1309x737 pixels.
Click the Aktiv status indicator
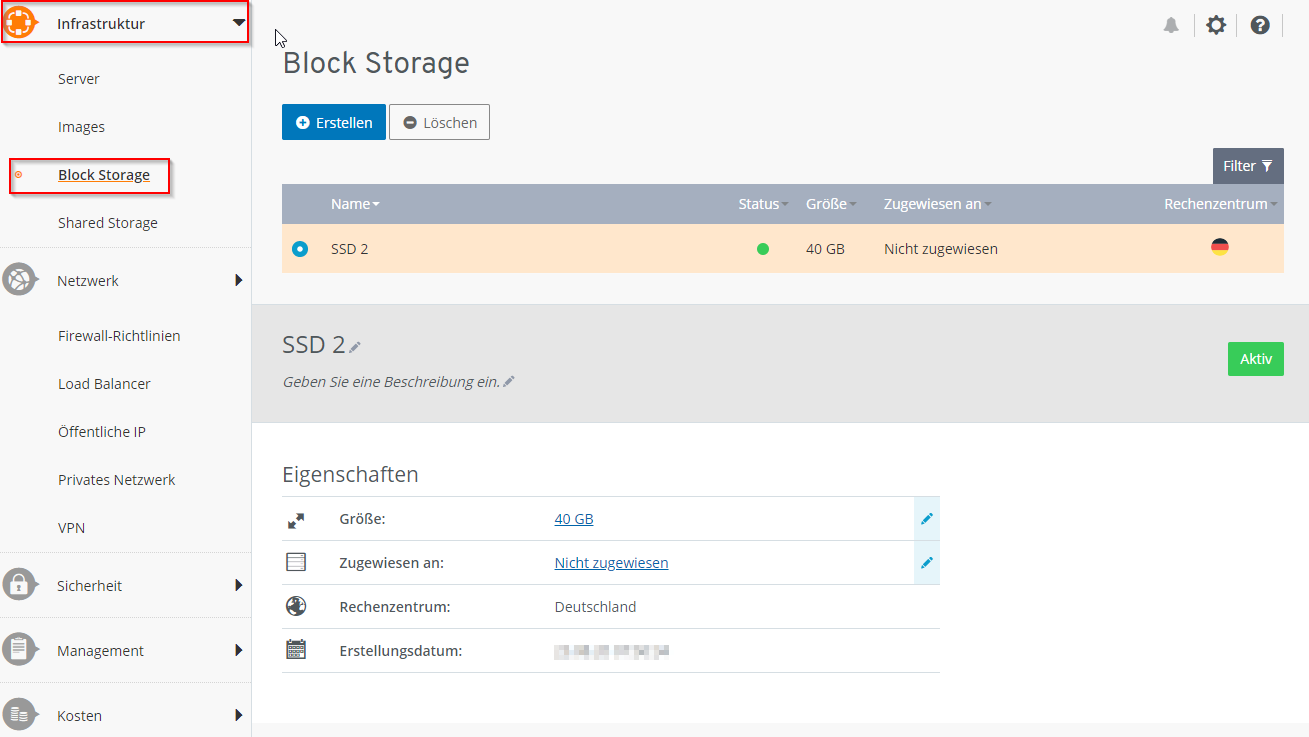point(1255,358)
